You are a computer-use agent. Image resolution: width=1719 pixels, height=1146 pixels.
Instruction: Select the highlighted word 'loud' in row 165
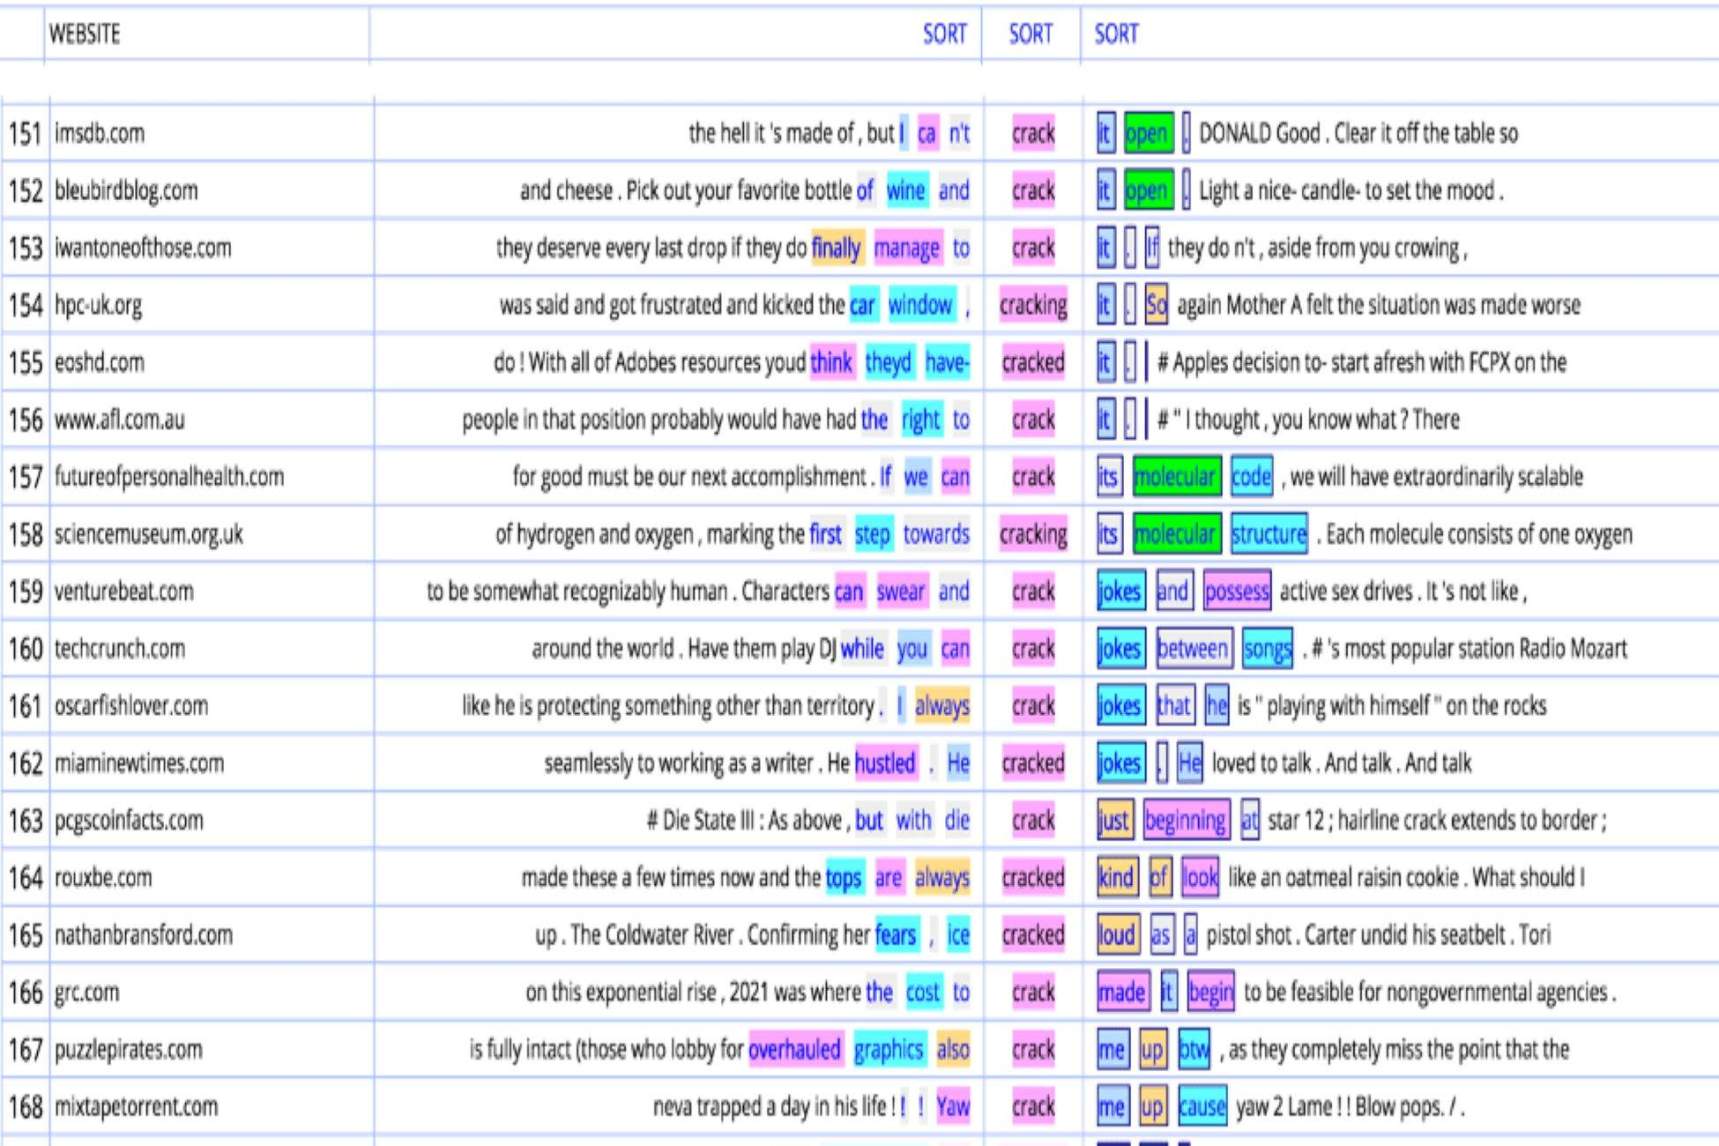pos(1116,935)
